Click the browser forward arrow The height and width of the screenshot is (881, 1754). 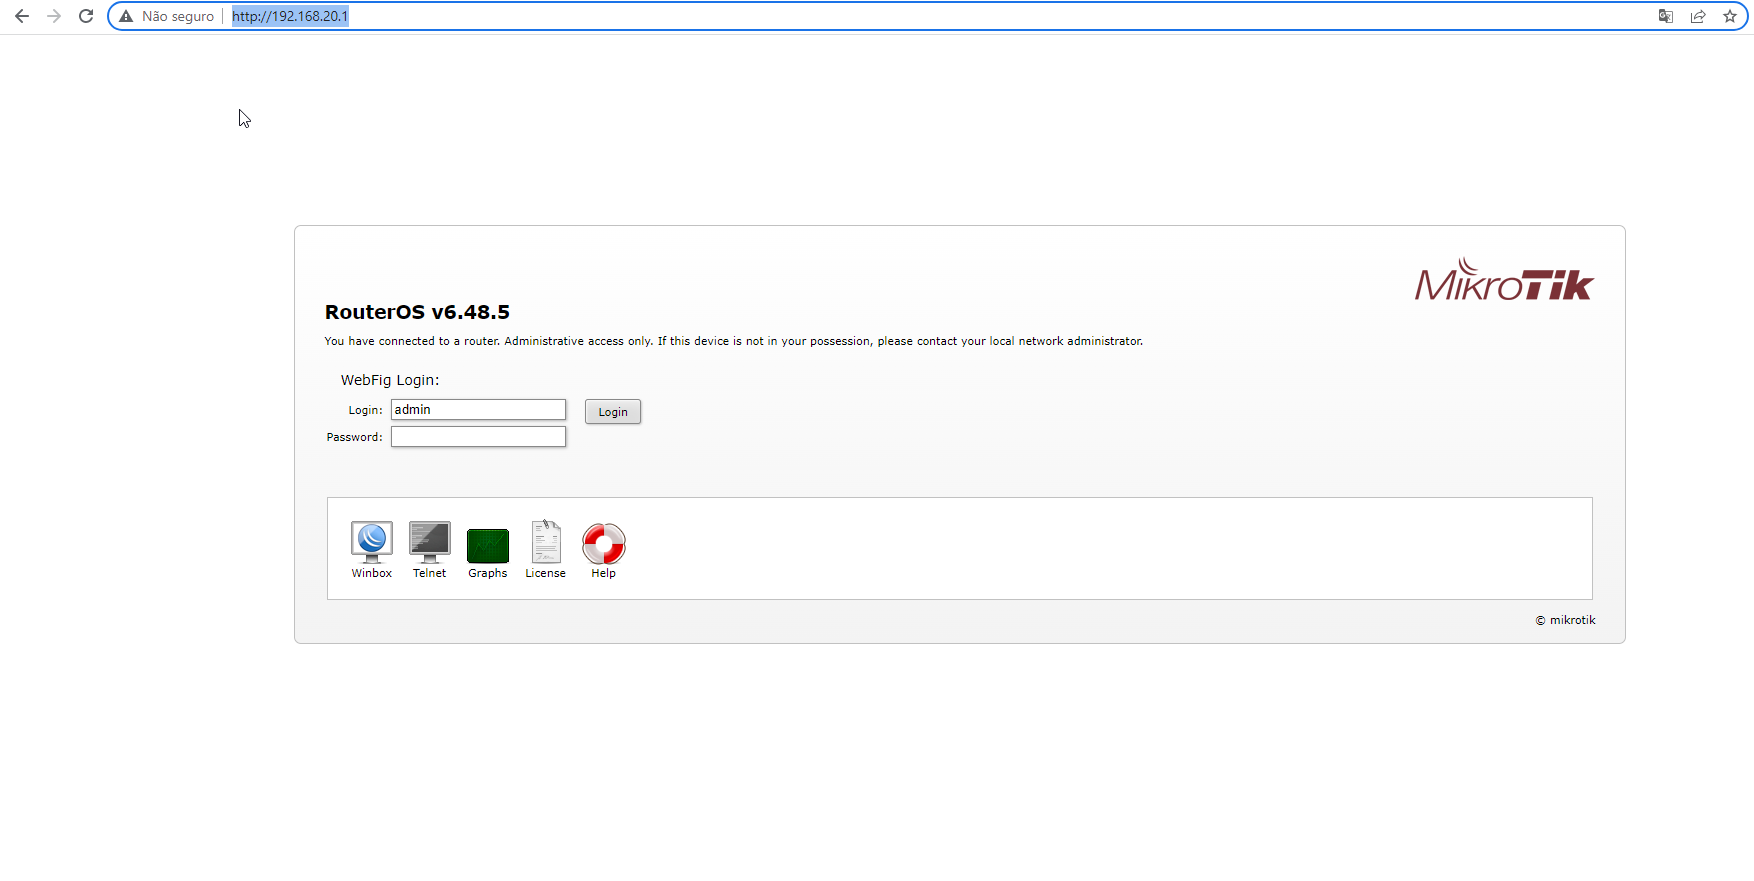tap(54, 16)
